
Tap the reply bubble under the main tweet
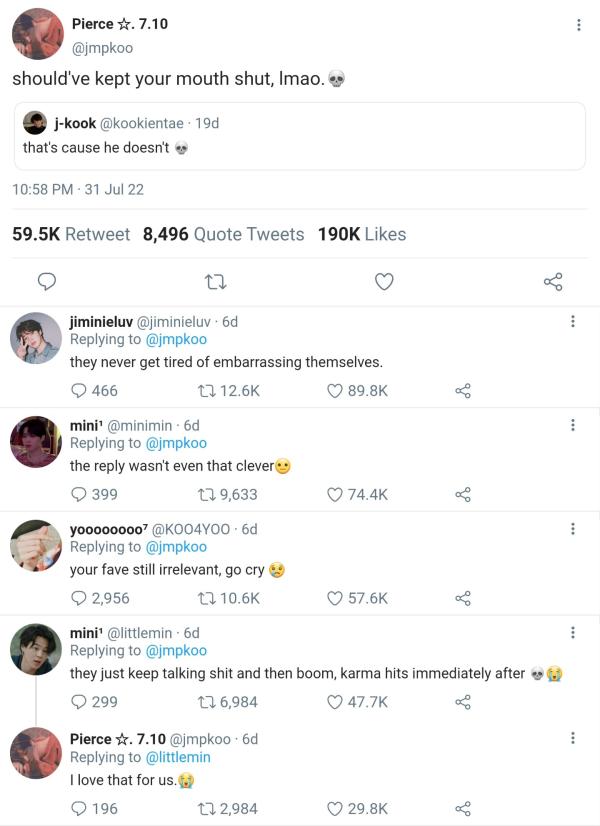[47, 282]
